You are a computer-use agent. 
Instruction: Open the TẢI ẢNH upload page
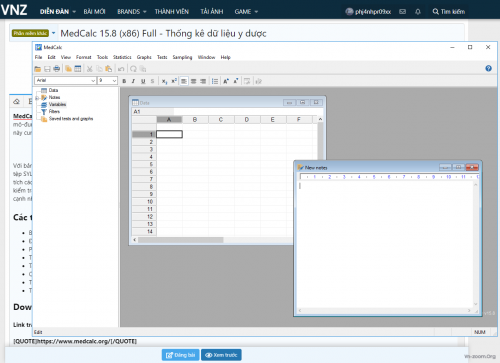tap(212, 12)
